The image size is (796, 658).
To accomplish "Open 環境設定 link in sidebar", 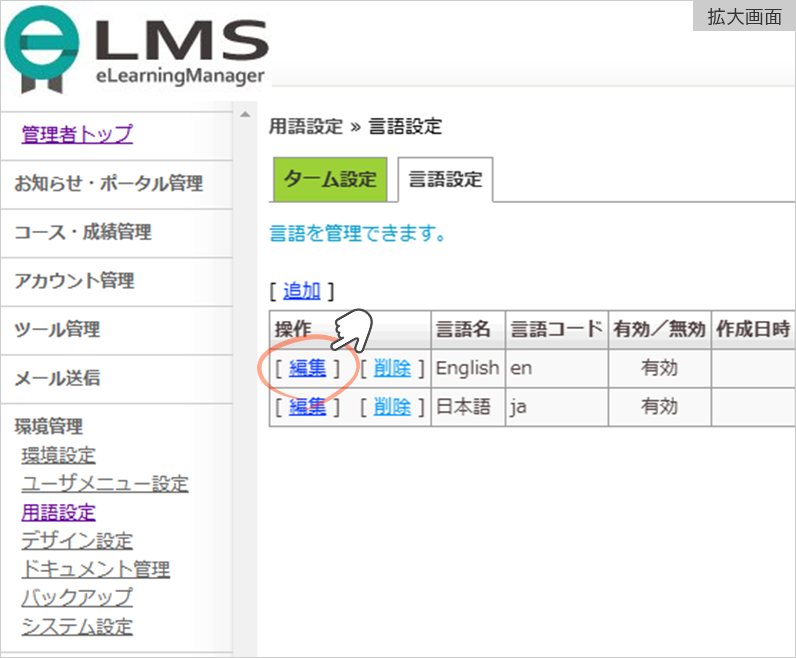I will [x=58, y=455].
